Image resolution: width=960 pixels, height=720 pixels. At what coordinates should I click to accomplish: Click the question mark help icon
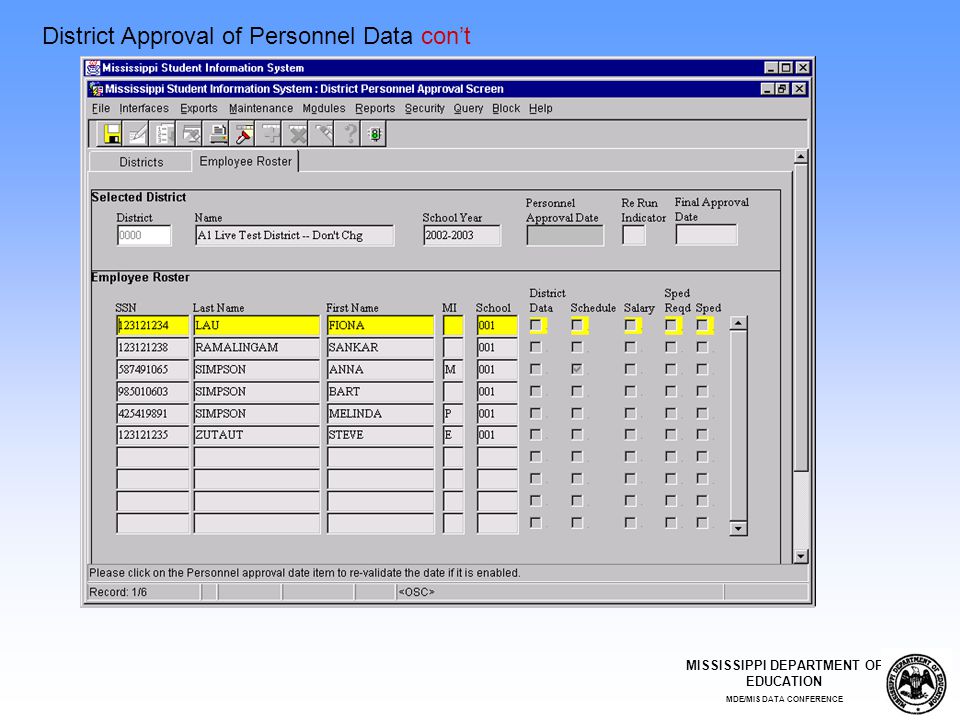(x=350, y=133)
